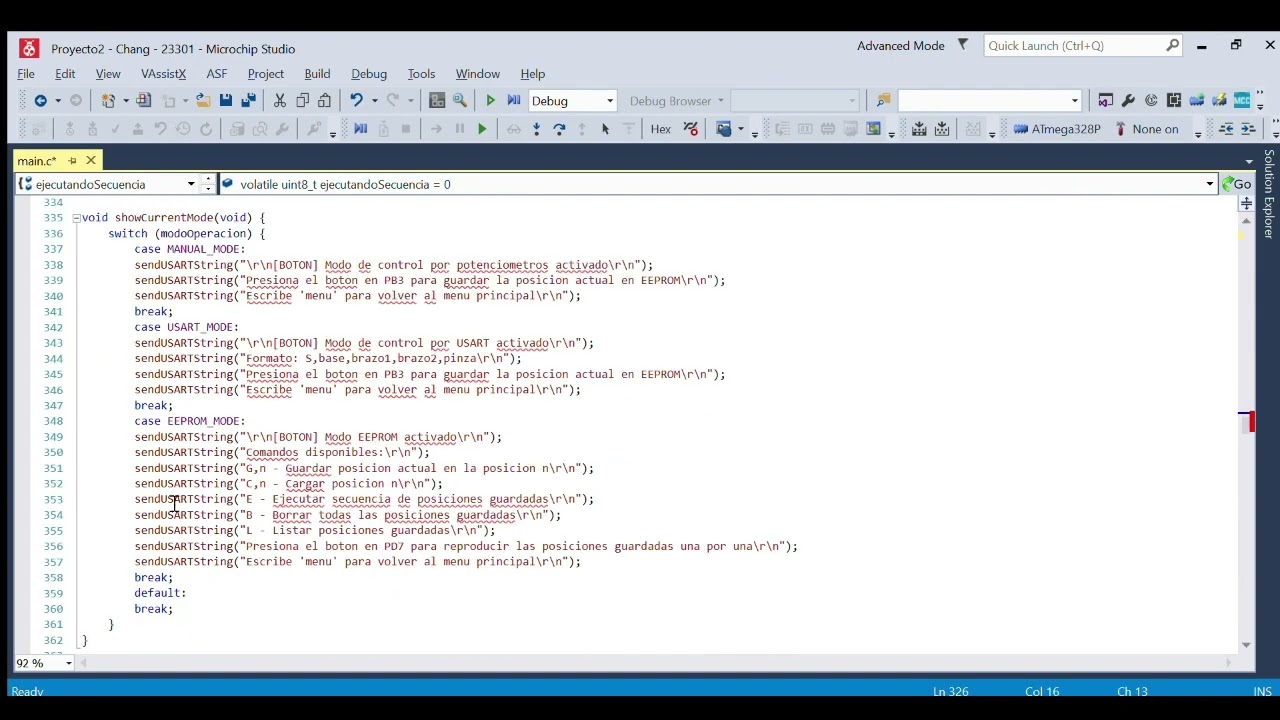Save main.c with the floppy disk icon

[x=226, y=101]
